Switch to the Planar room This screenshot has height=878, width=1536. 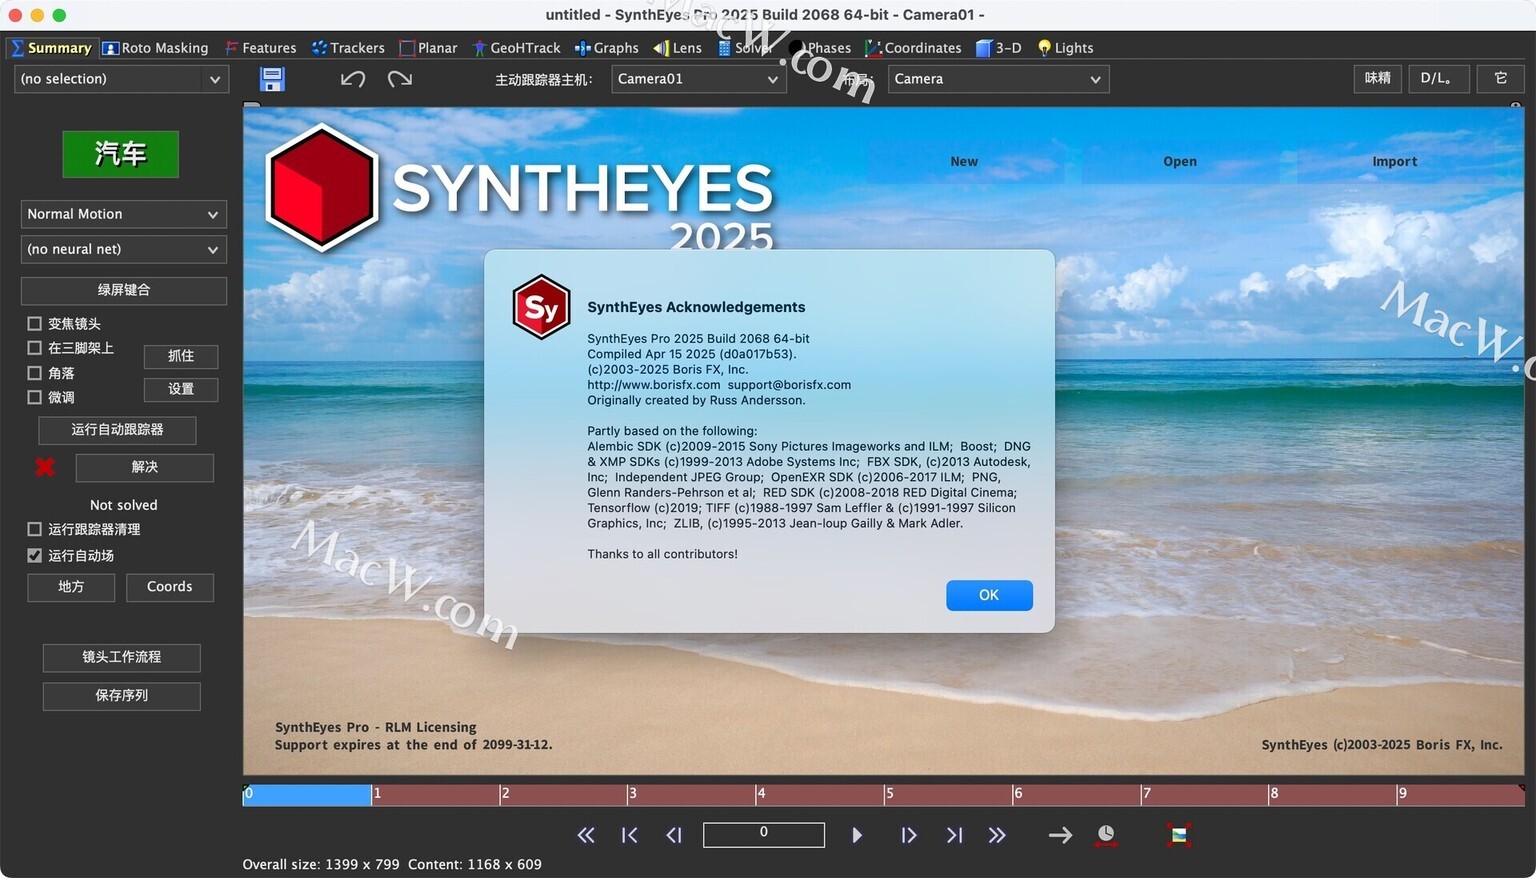tap(428, 48)
